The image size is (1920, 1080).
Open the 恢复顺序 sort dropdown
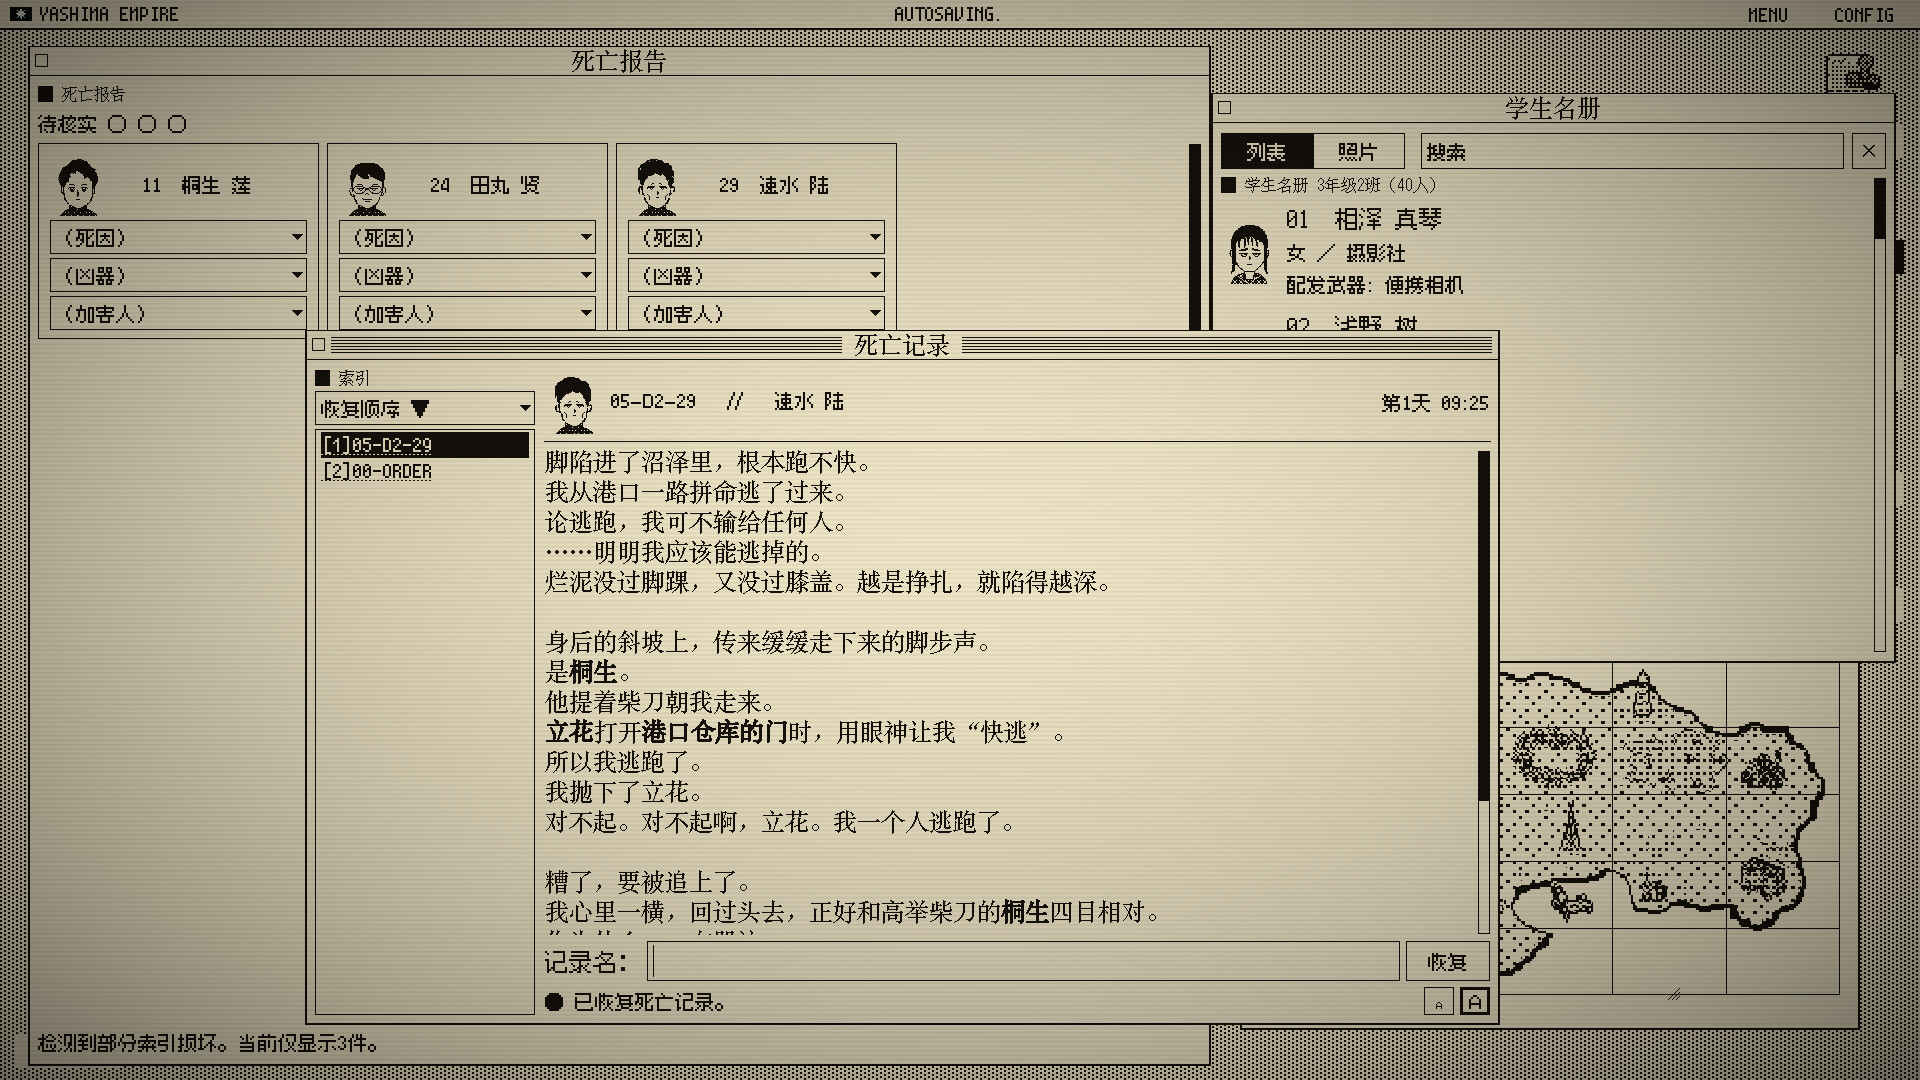424,408
